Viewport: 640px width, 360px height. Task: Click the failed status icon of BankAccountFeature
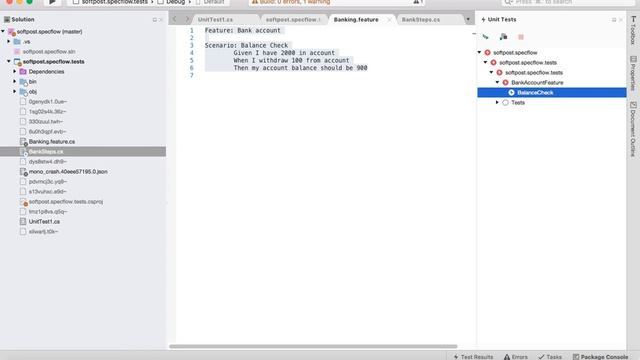(505, 82)
